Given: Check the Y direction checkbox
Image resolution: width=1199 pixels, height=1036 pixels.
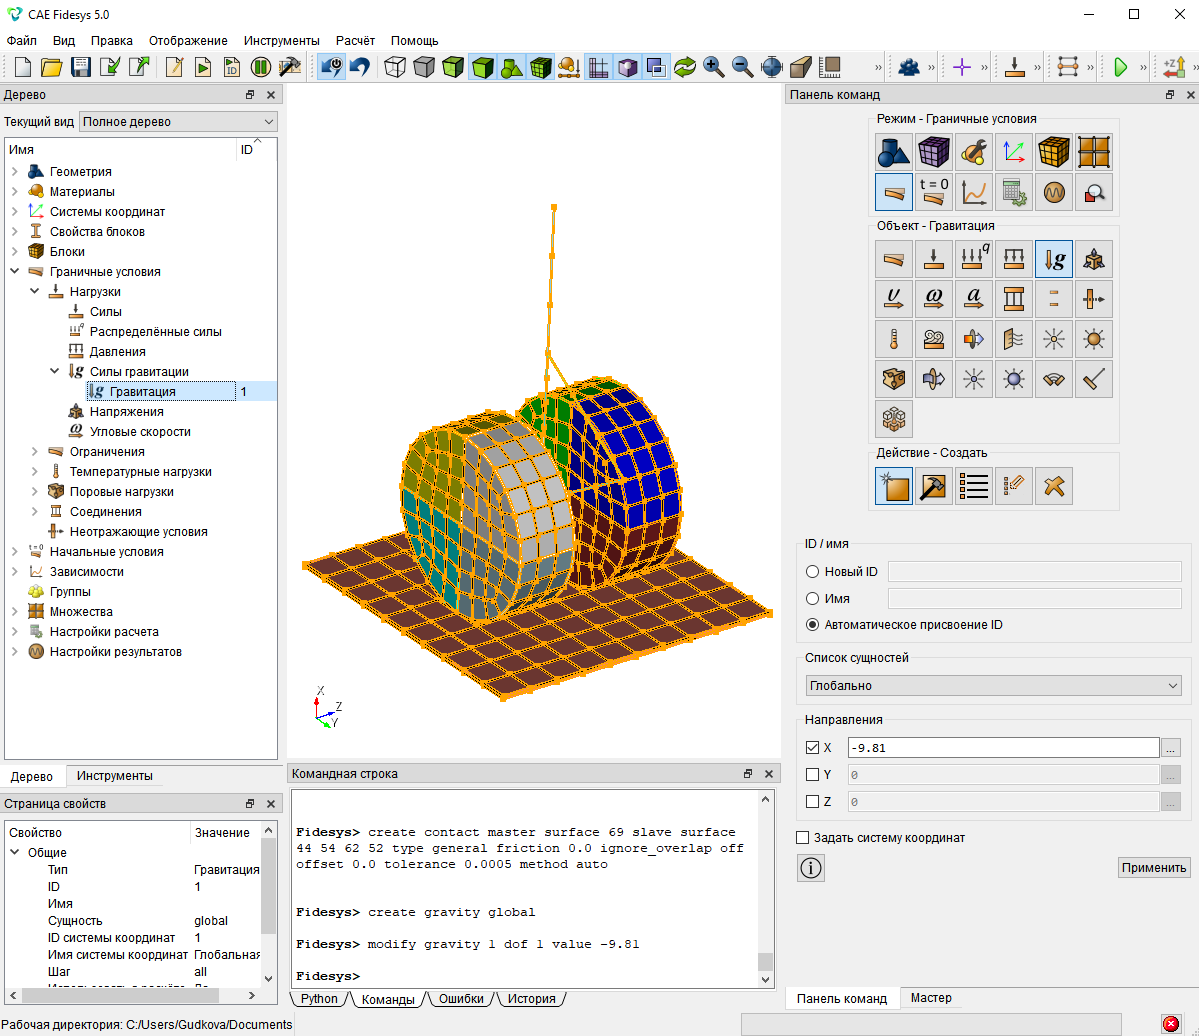Looking at the screenshot, I should (812, 775).
